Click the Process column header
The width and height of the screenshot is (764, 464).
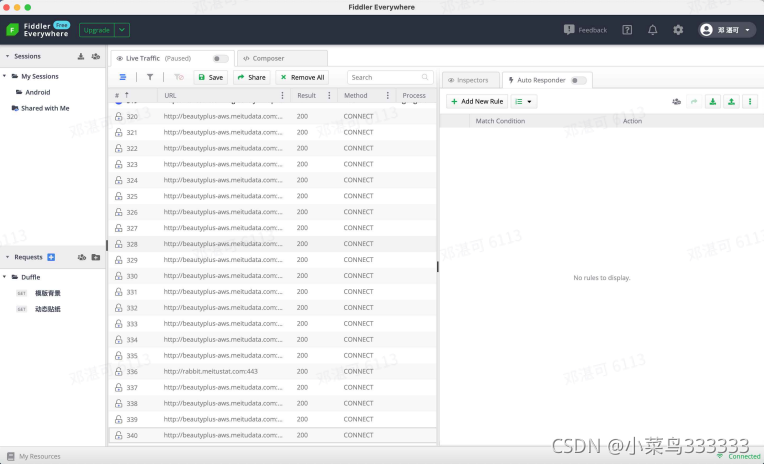414,96
